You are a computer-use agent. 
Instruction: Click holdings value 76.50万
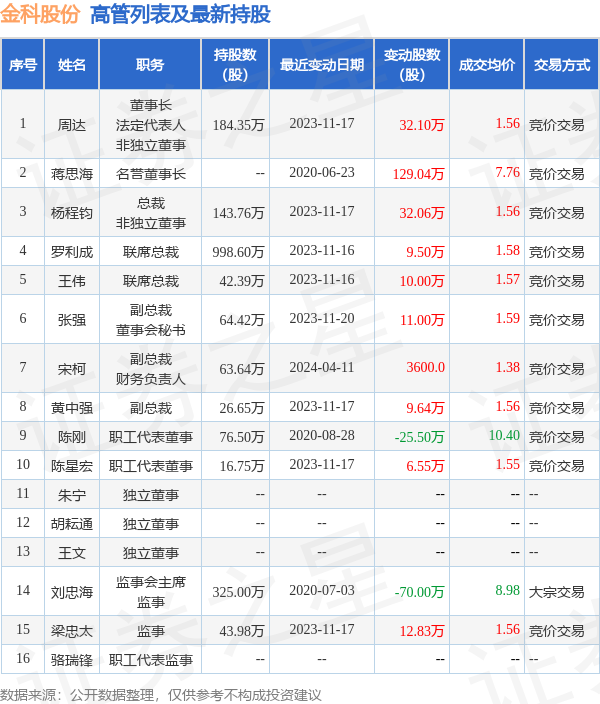click(242, 437)
